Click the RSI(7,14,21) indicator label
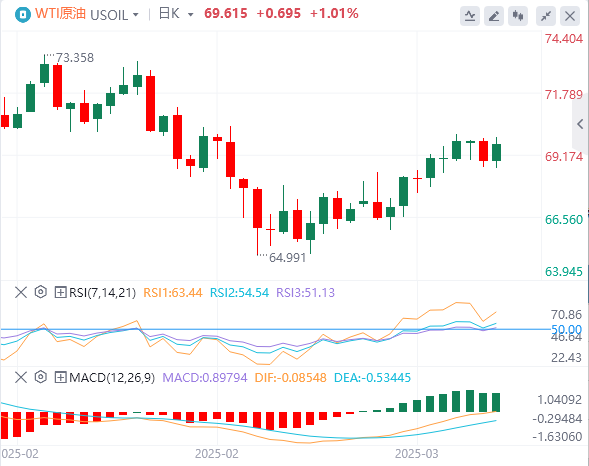589x466 pixels. click(x=103, y=293)
